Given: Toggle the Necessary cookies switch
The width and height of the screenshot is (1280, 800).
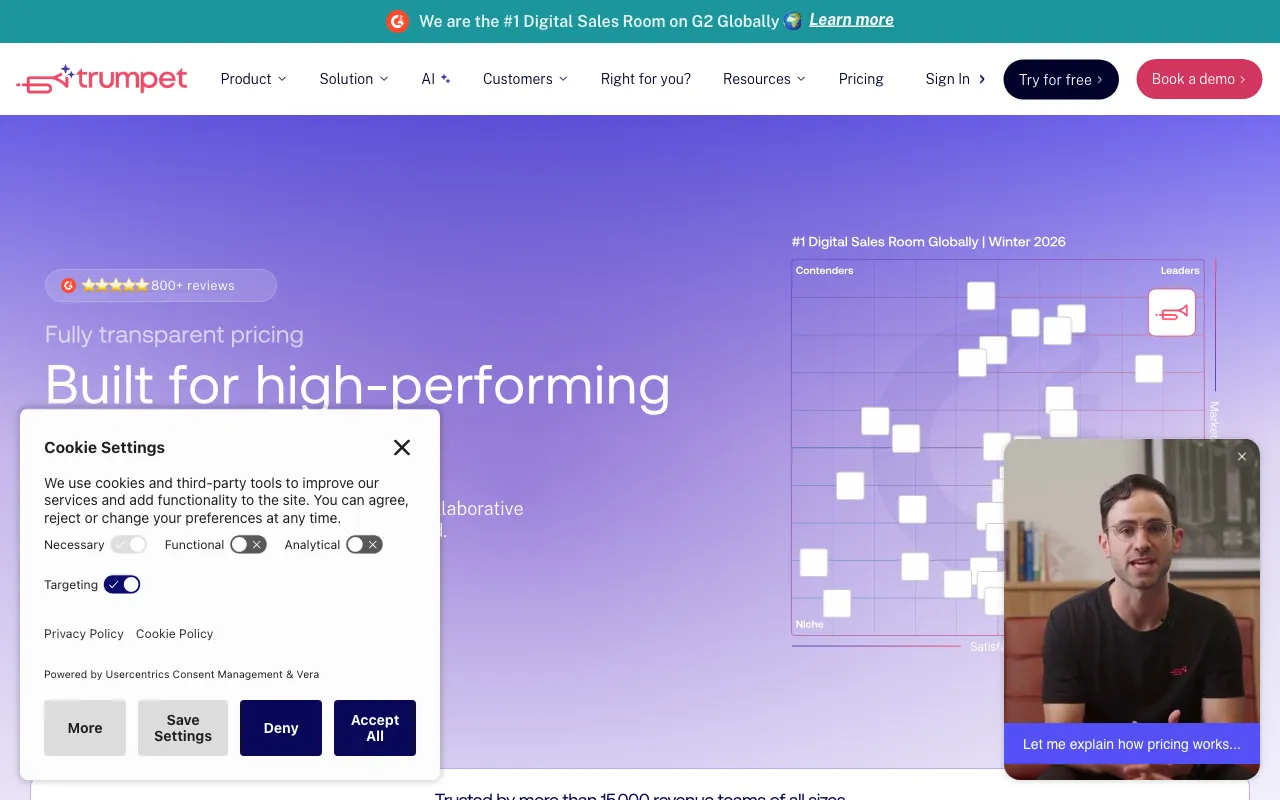Looking at the screenshot, I should (x=129, y=545).
